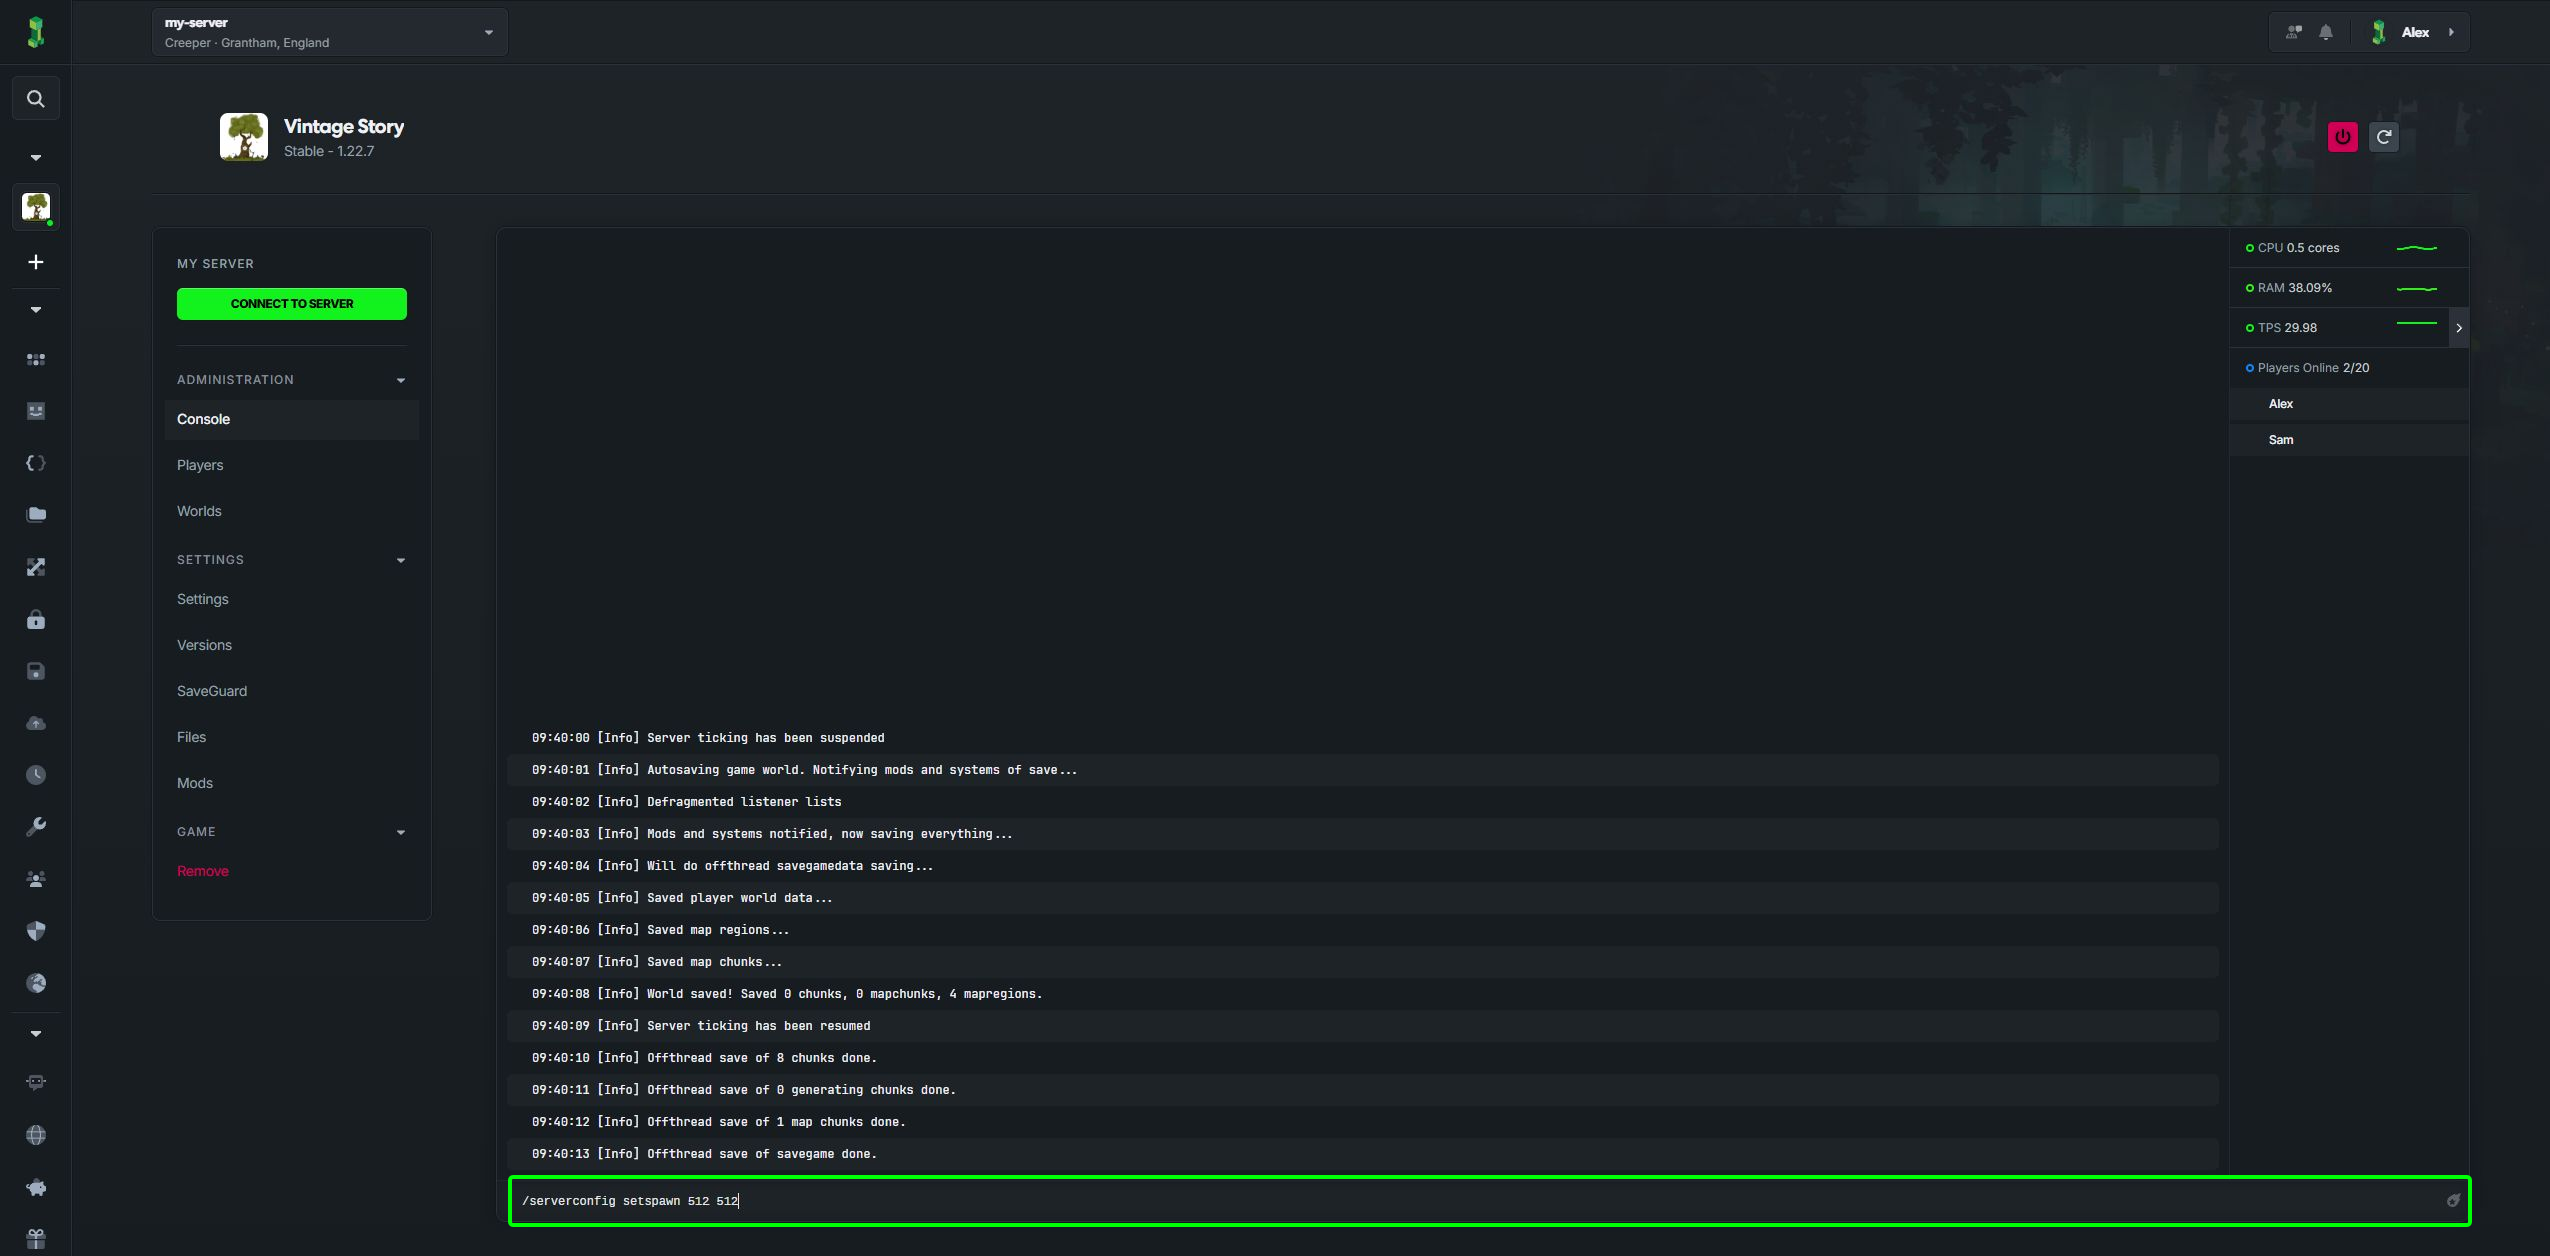Open the notifications bell icon

(2326, 32)
